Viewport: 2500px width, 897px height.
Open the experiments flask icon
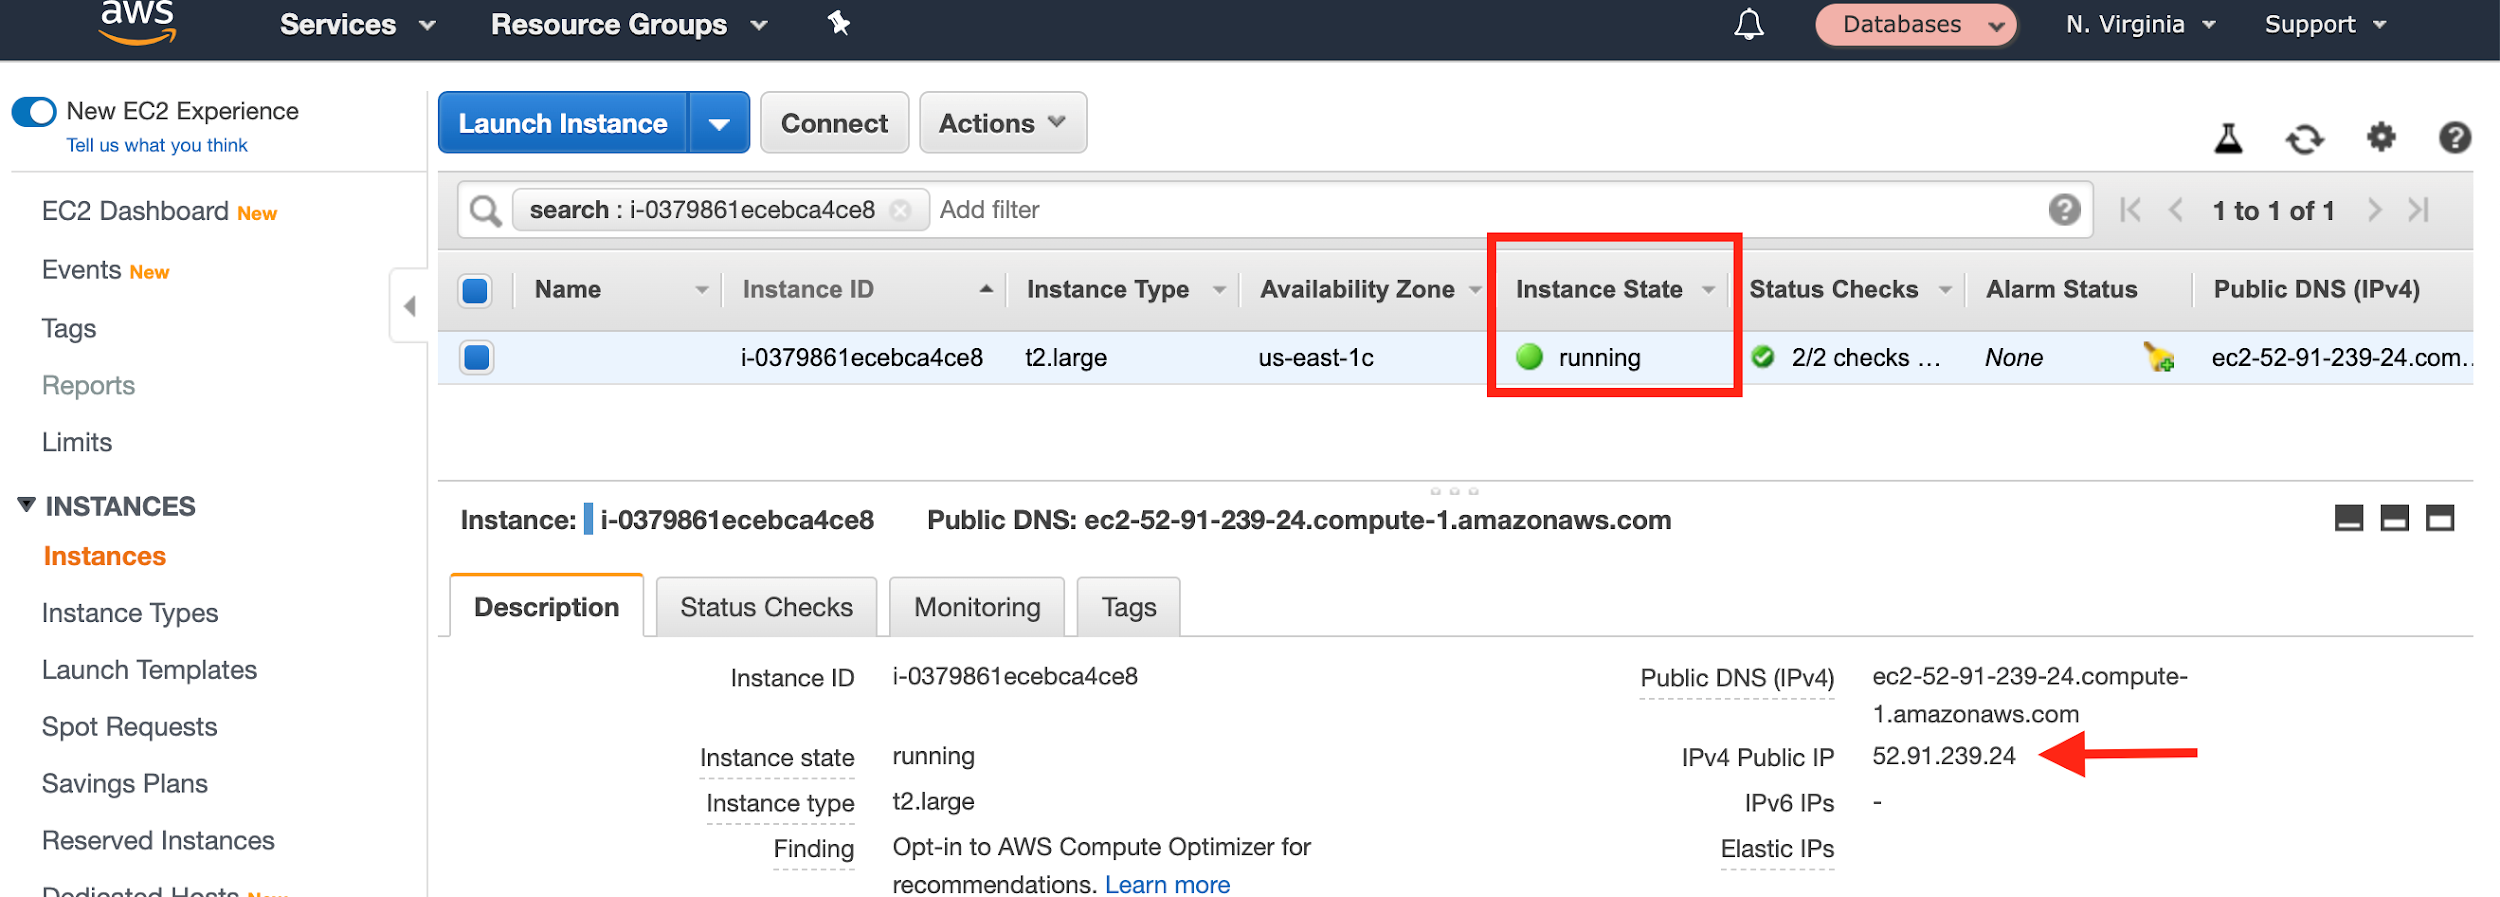tap(2227, 139)
